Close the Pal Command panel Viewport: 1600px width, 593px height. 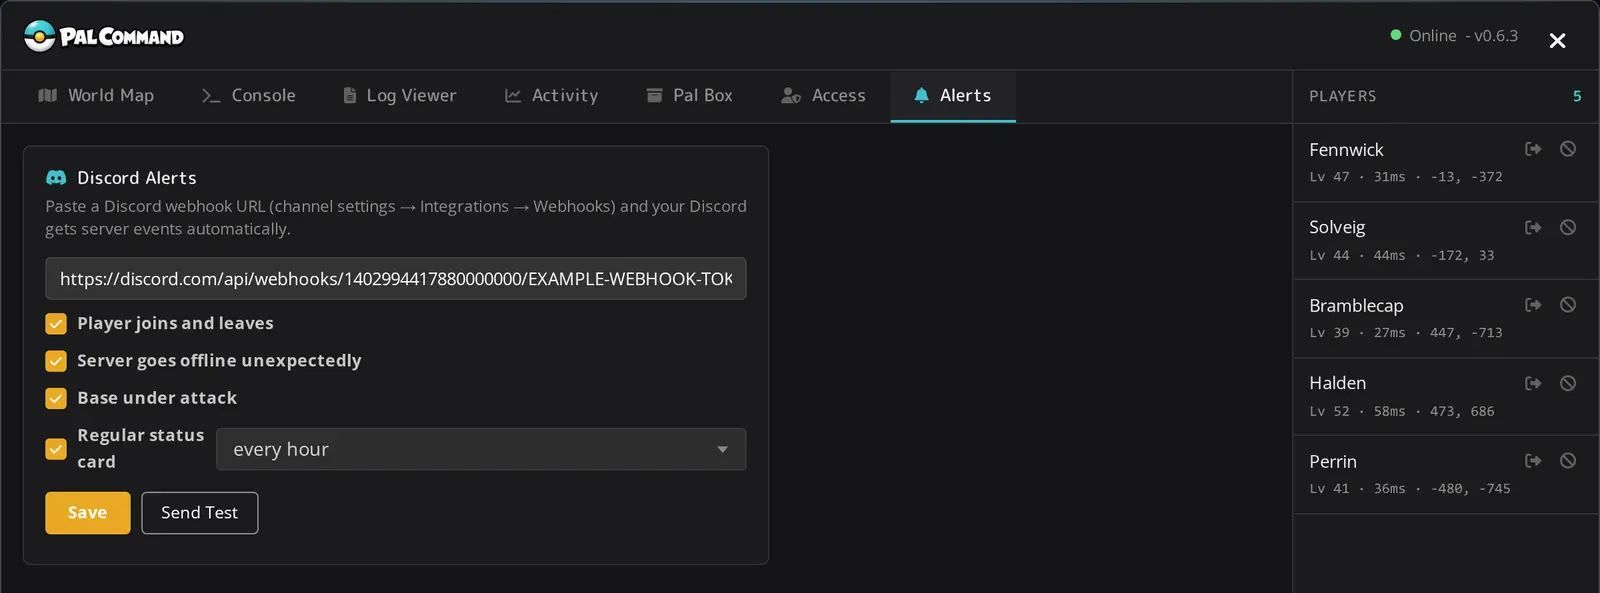[1557, 40]
